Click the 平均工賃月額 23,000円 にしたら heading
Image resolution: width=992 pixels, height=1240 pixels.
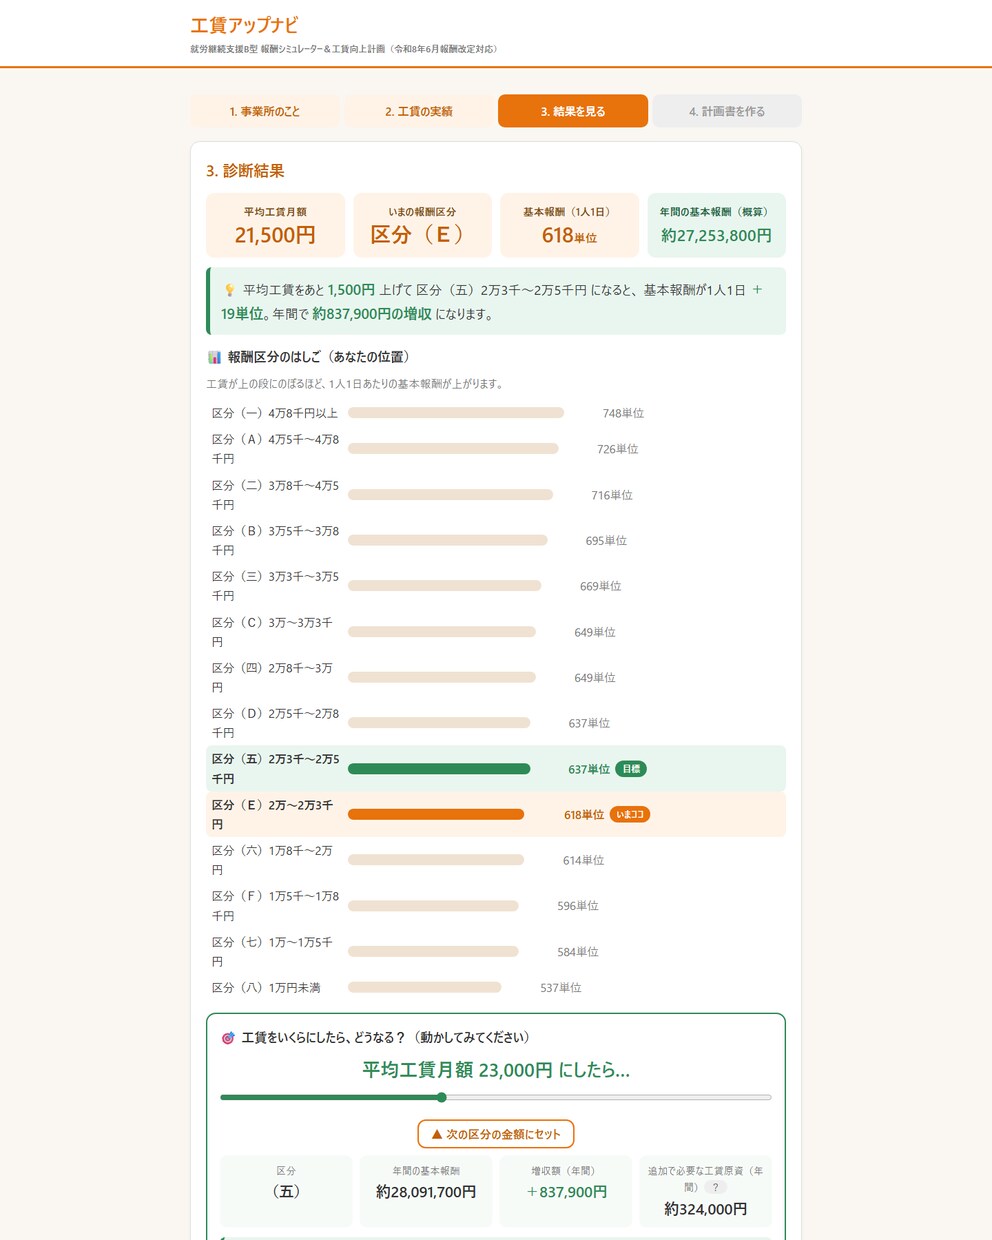coord(496,1070)
